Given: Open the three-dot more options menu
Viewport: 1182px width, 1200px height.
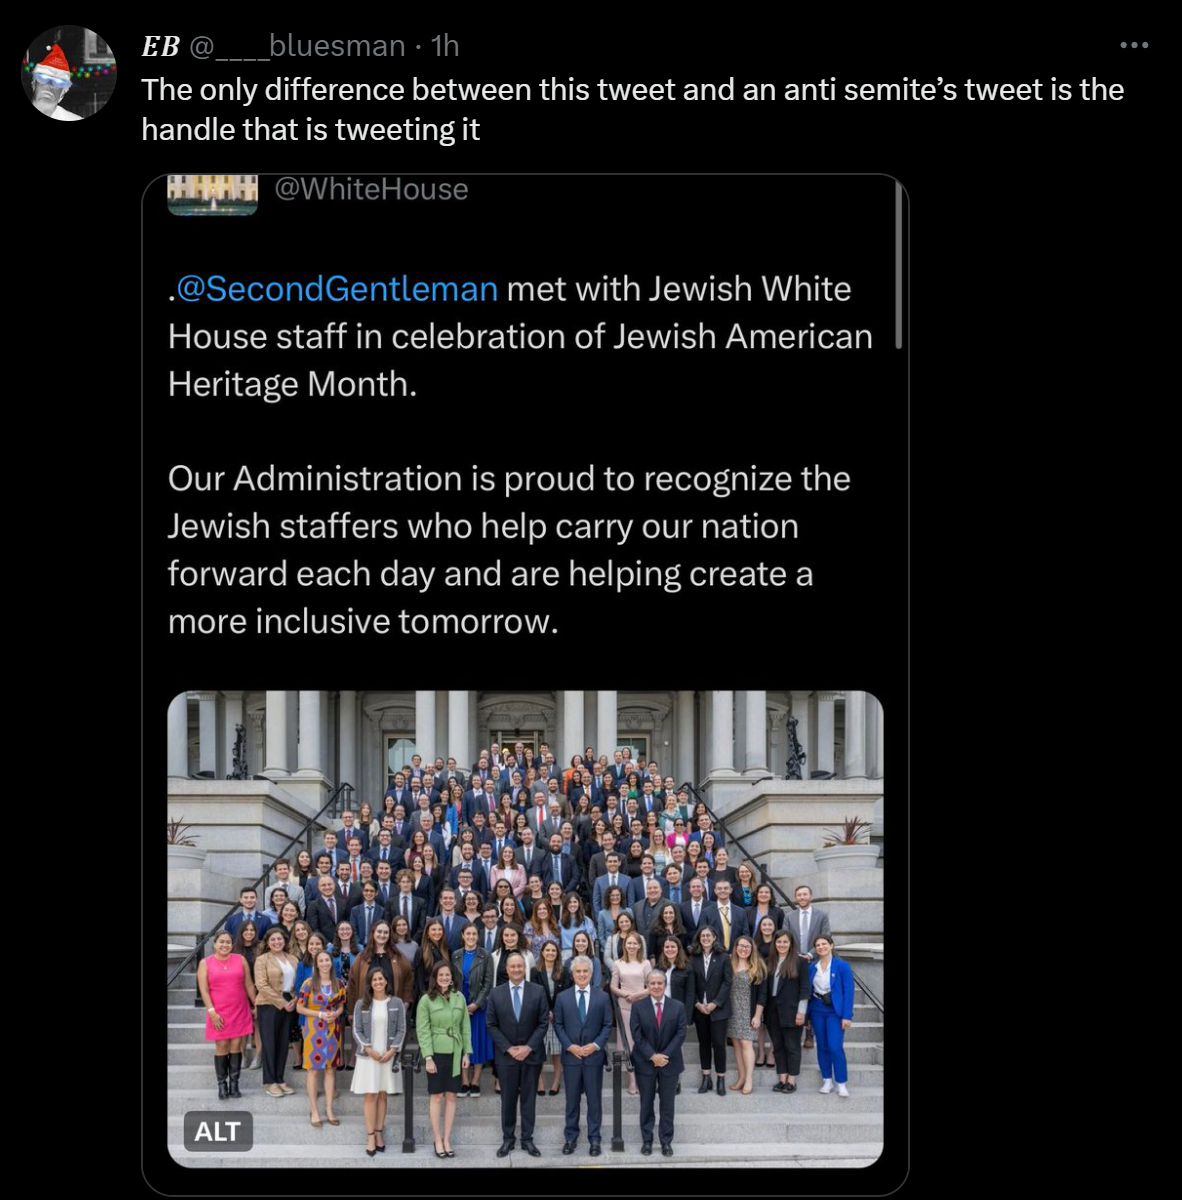Looking at the screenshot, I should pos(1133,46).
